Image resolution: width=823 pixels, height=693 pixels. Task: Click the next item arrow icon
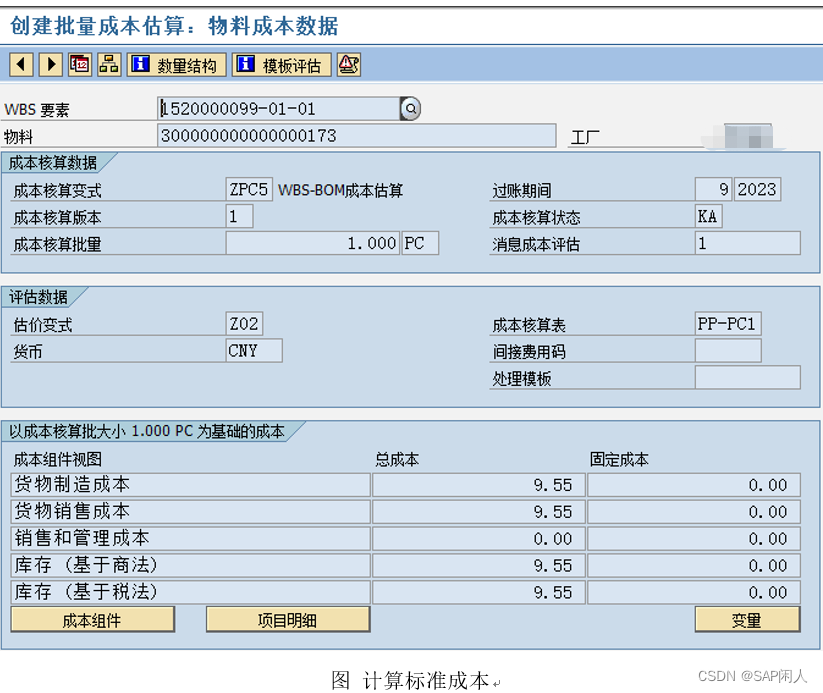pyautogui.click(x=50, y=64)
